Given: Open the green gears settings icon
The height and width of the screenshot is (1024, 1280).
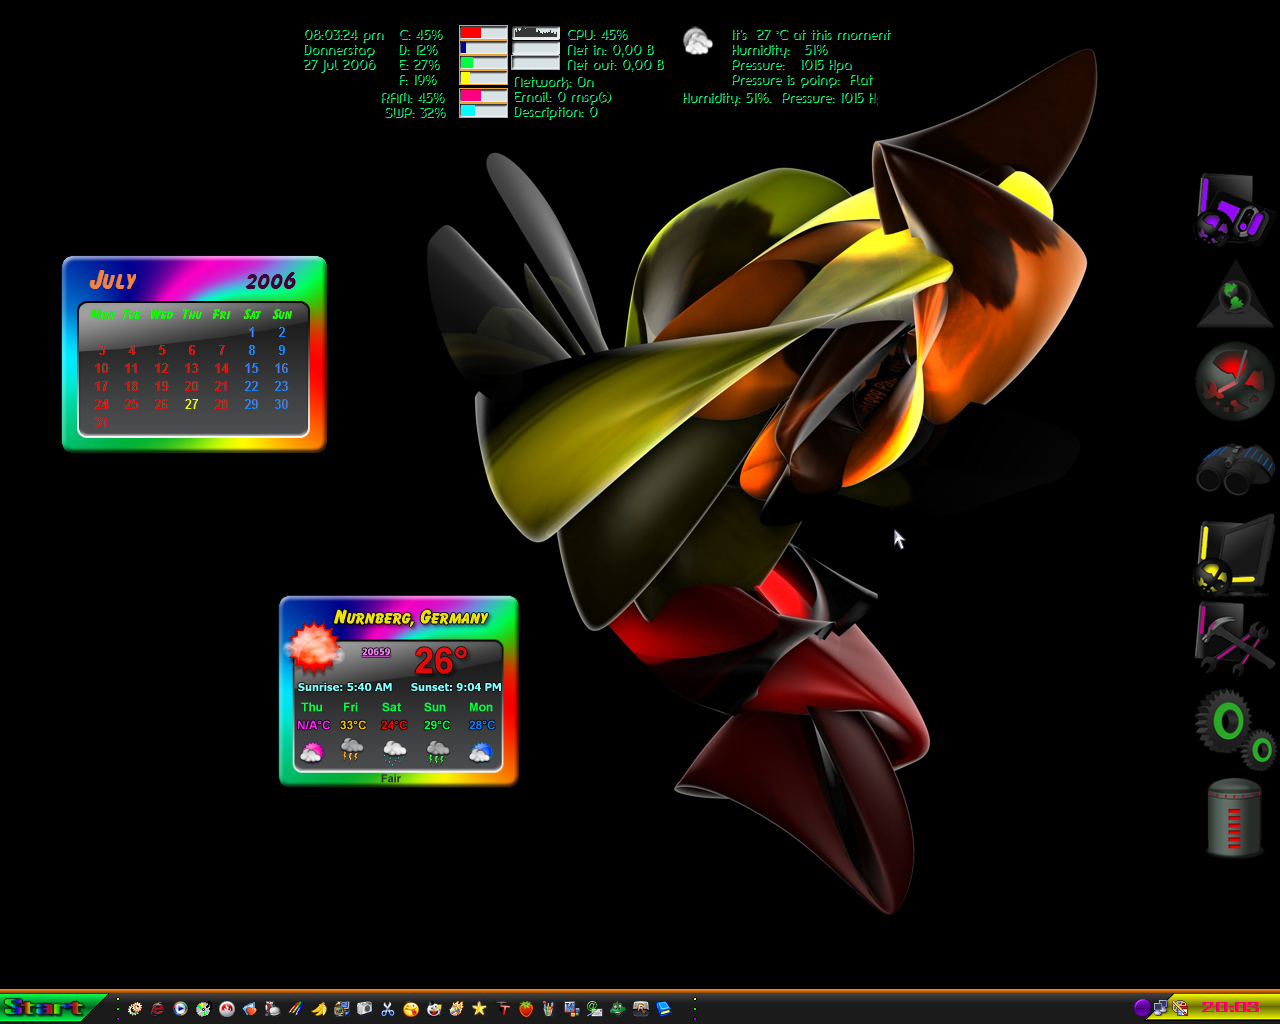Looking at the screenshot, I should pos(1234,728).
